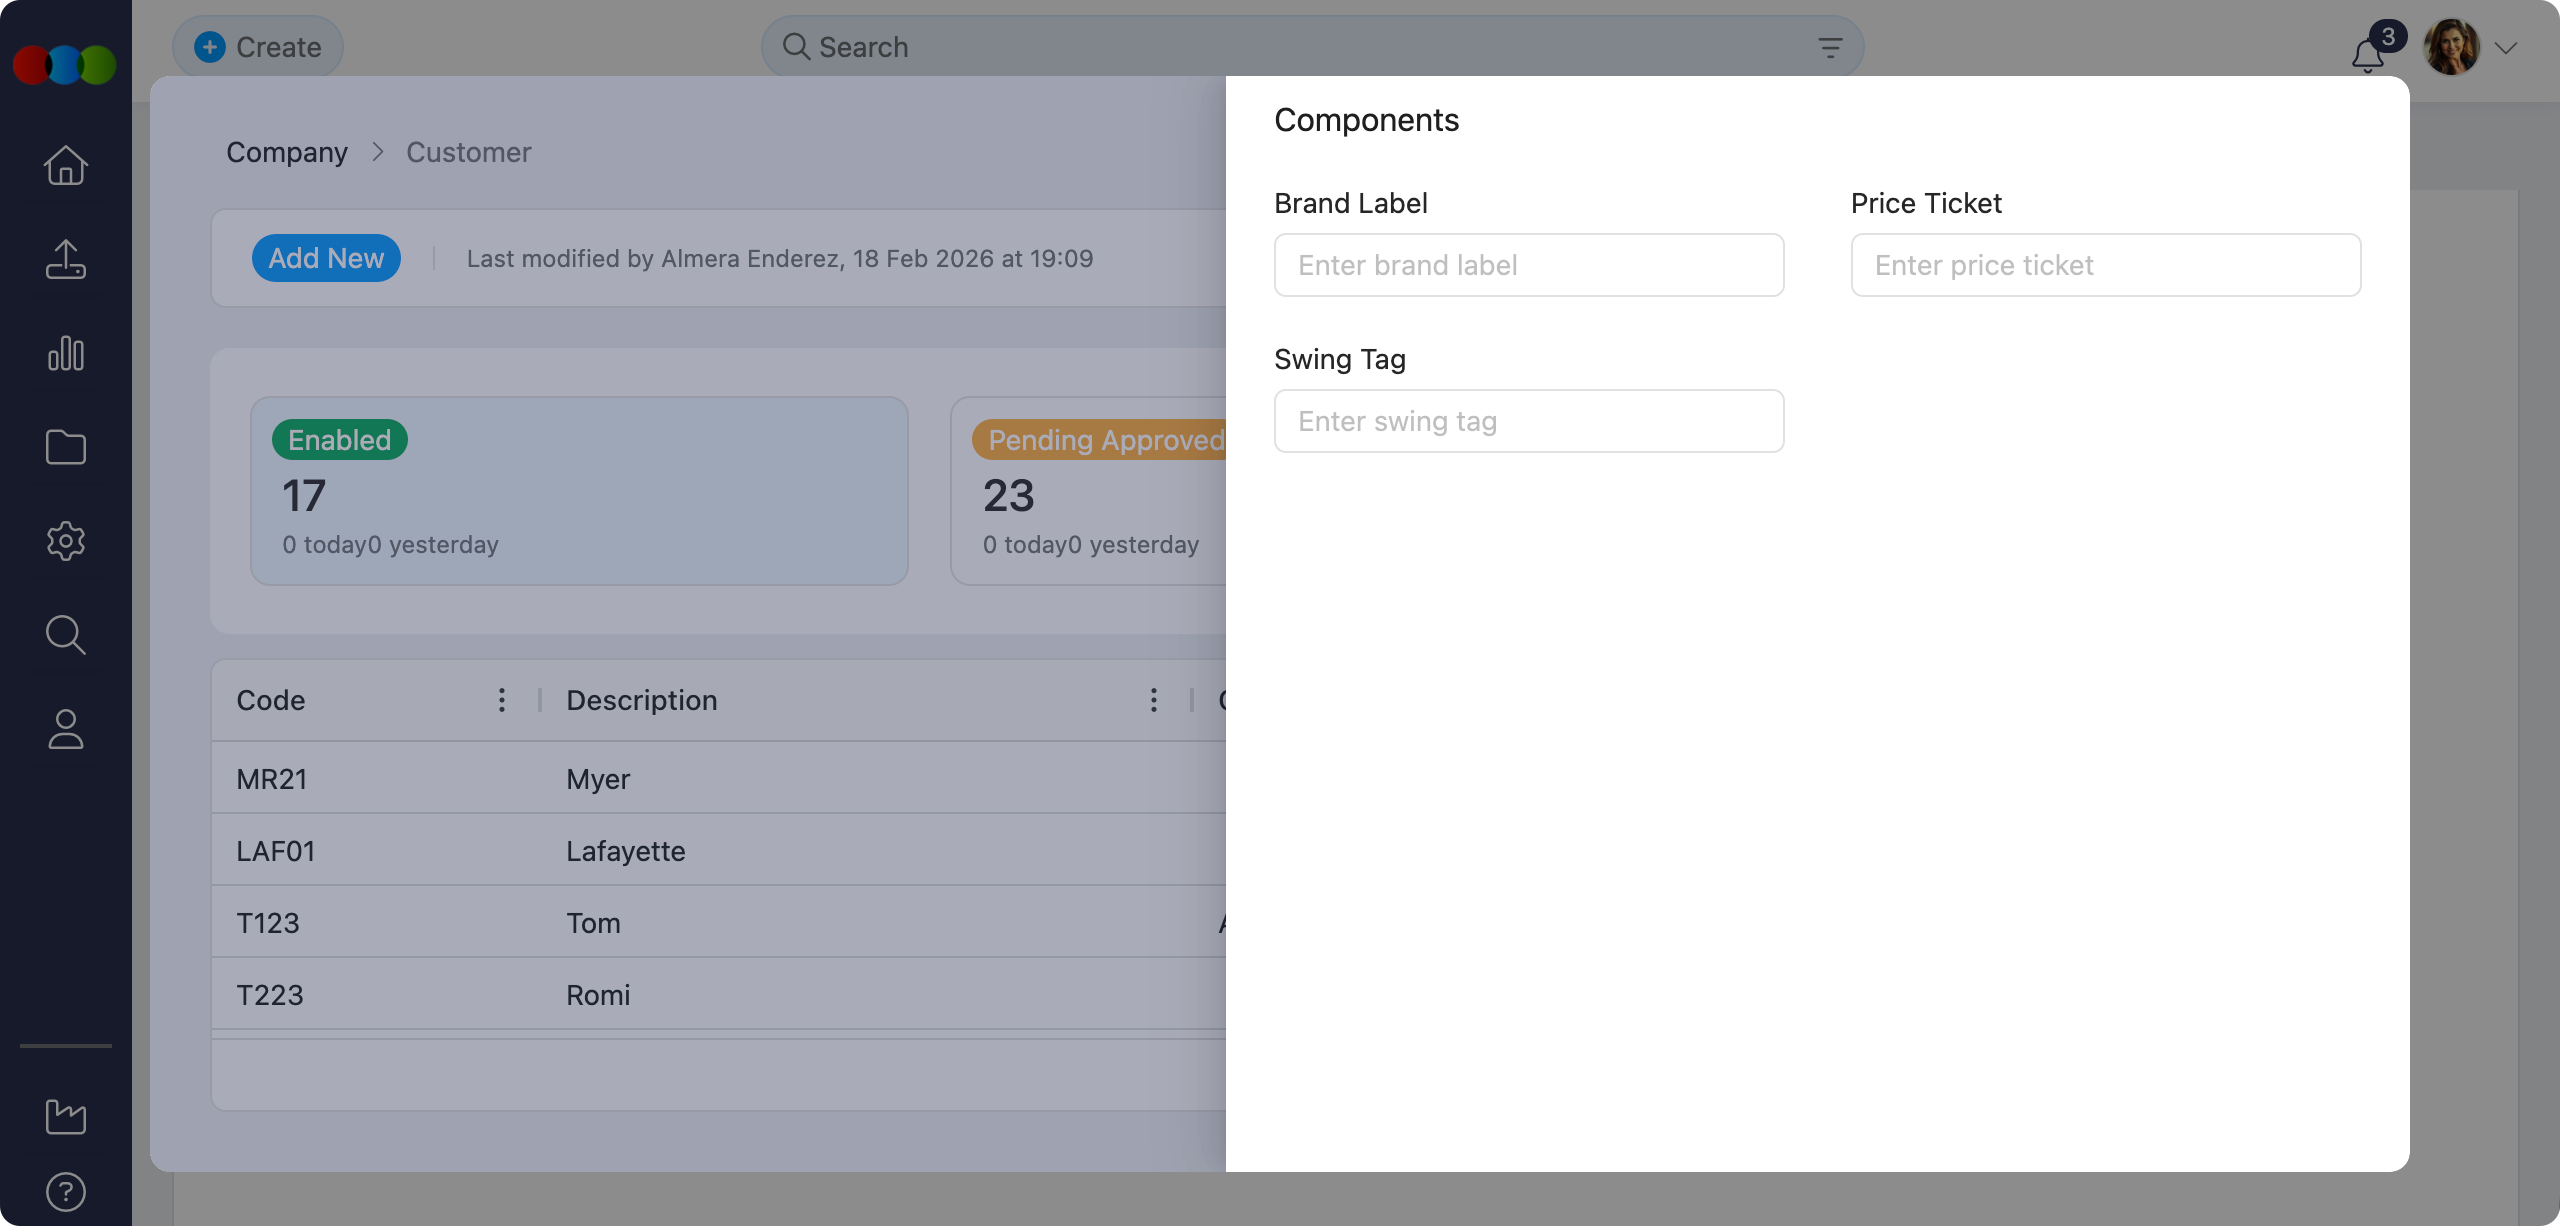Open the User profile icon in the sidebar
Image resolution: width=2560 pixels, height=1226 pixels.
tap(65, 729)
